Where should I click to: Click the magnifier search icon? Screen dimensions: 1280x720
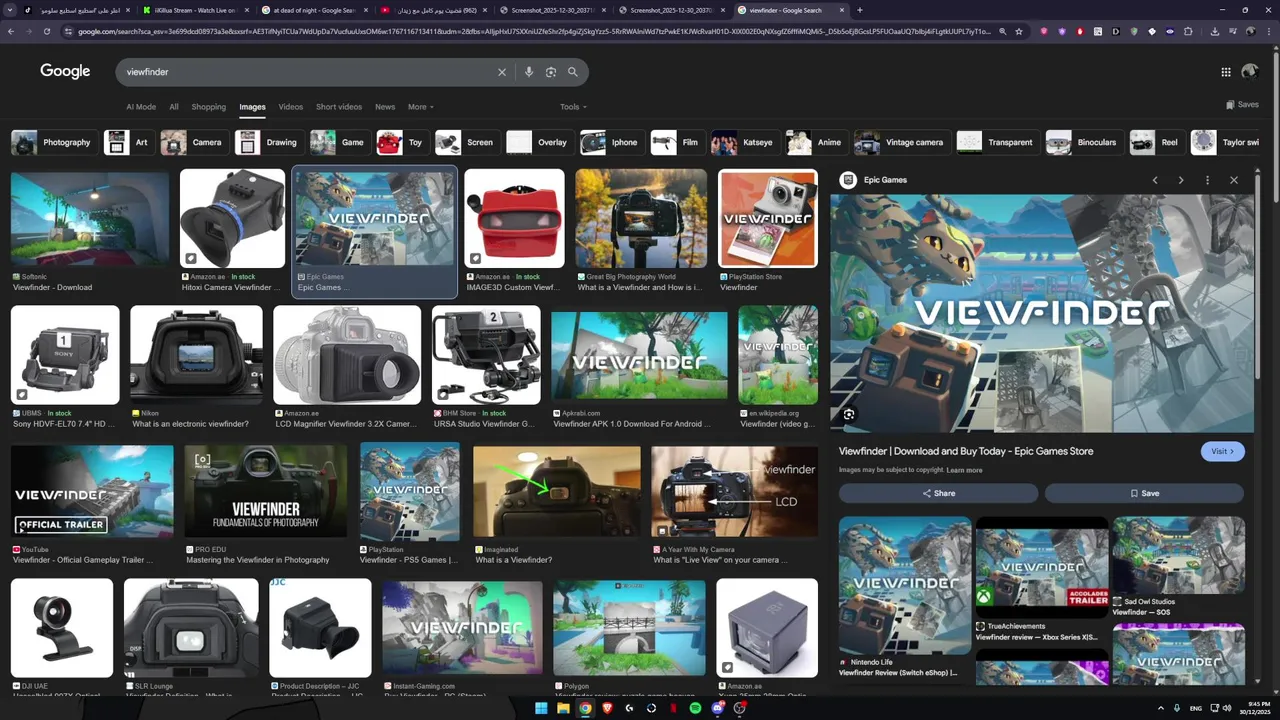click(573, 72)
